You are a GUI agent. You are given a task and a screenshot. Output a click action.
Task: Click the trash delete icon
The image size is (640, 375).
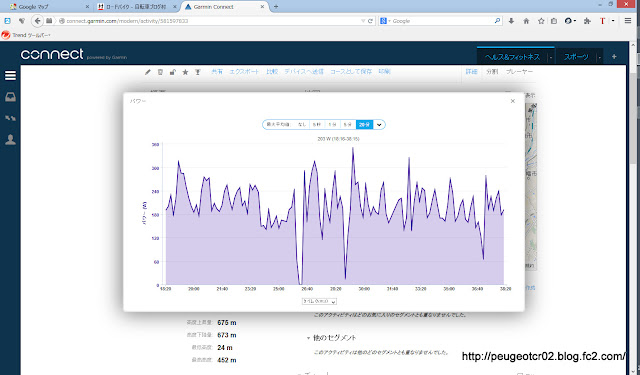[160, 72]
